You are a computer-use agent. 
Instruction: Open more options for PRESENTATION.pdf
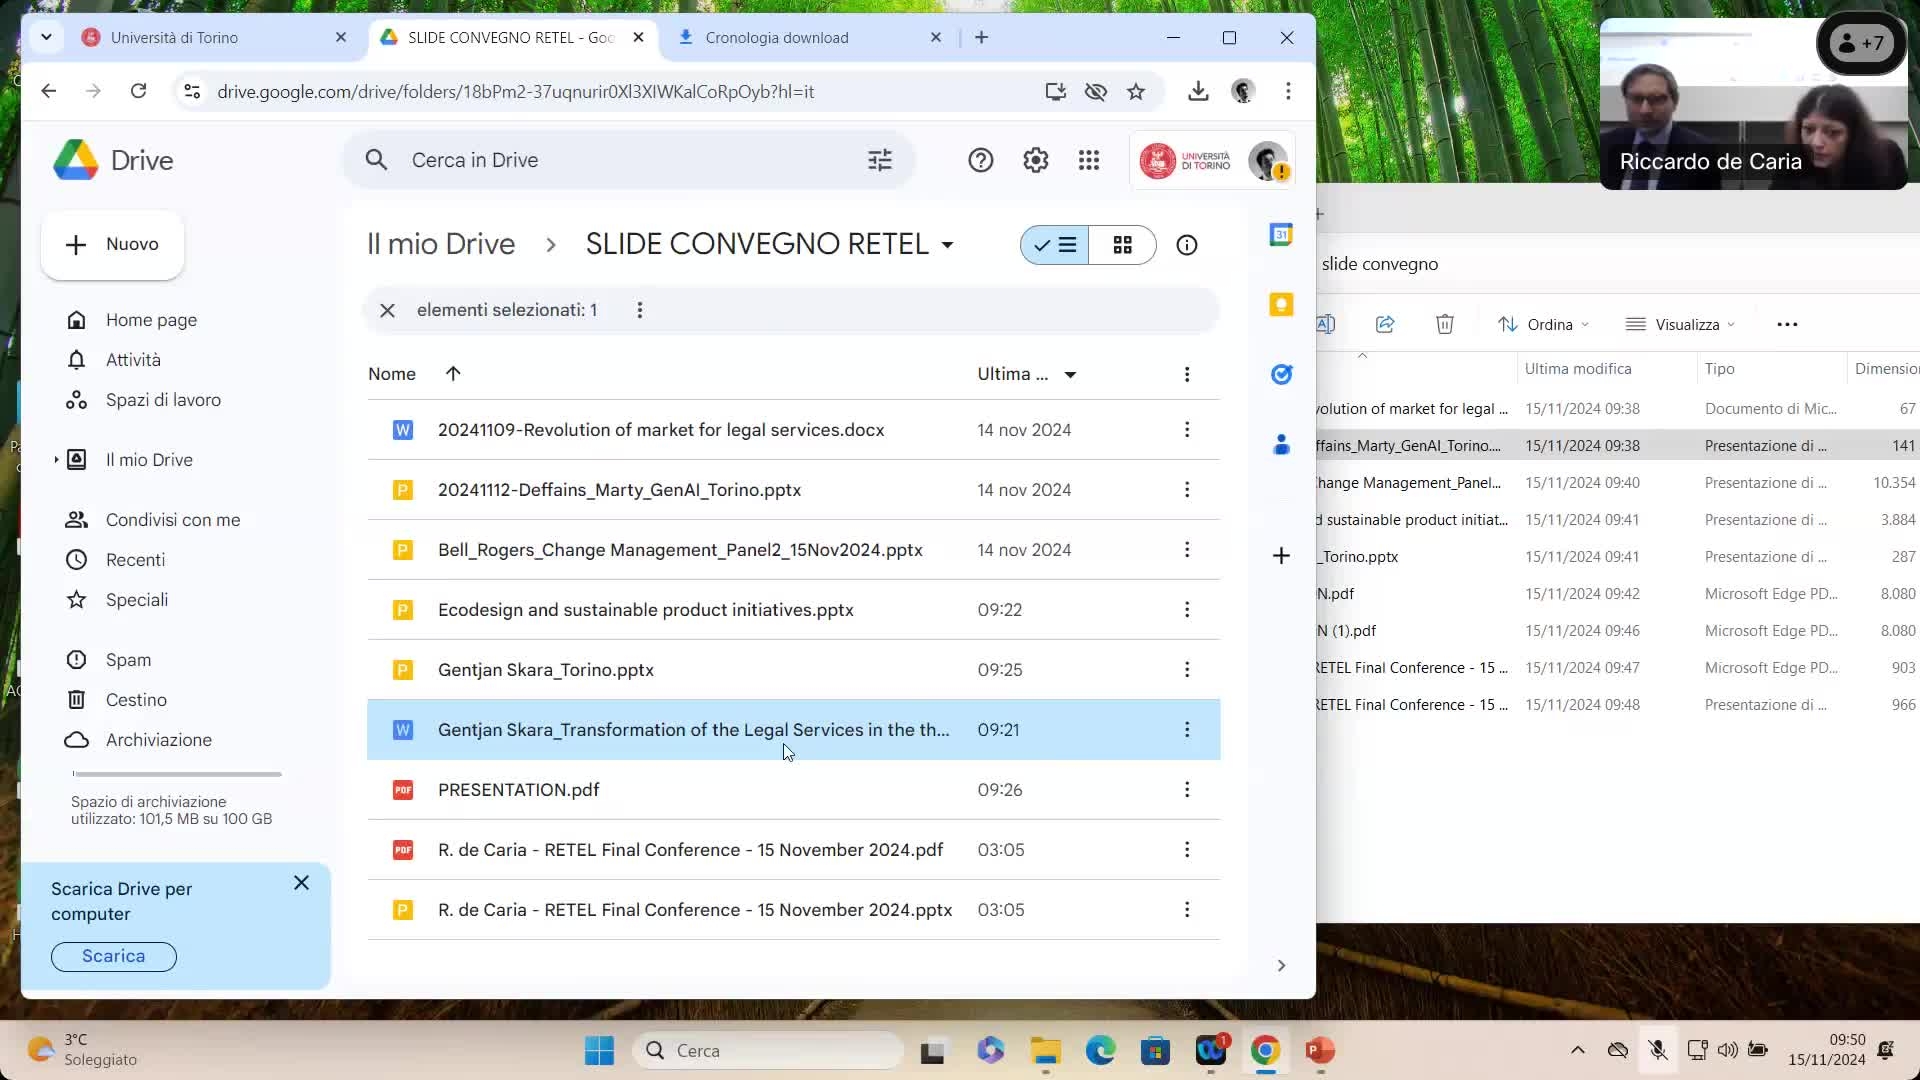(1187, 790)
